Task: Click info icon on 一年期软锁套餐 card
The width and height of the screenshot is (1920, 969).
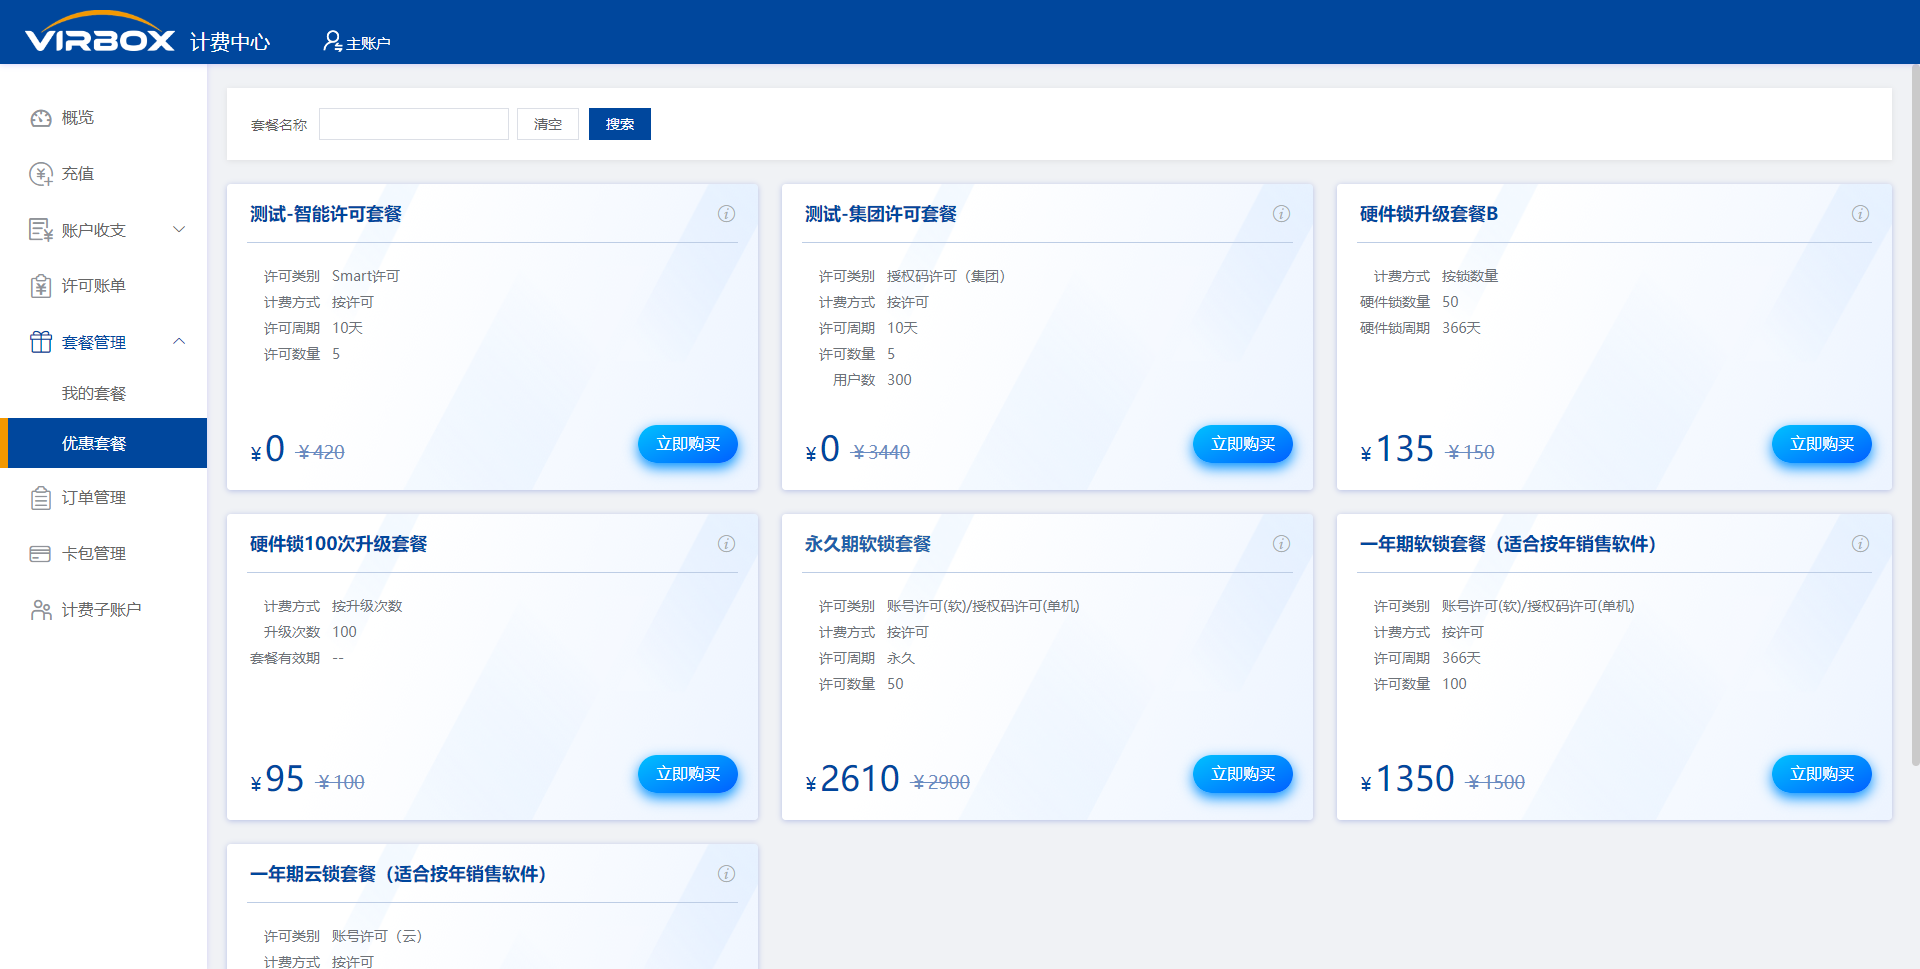Action: click(1861, 544)
